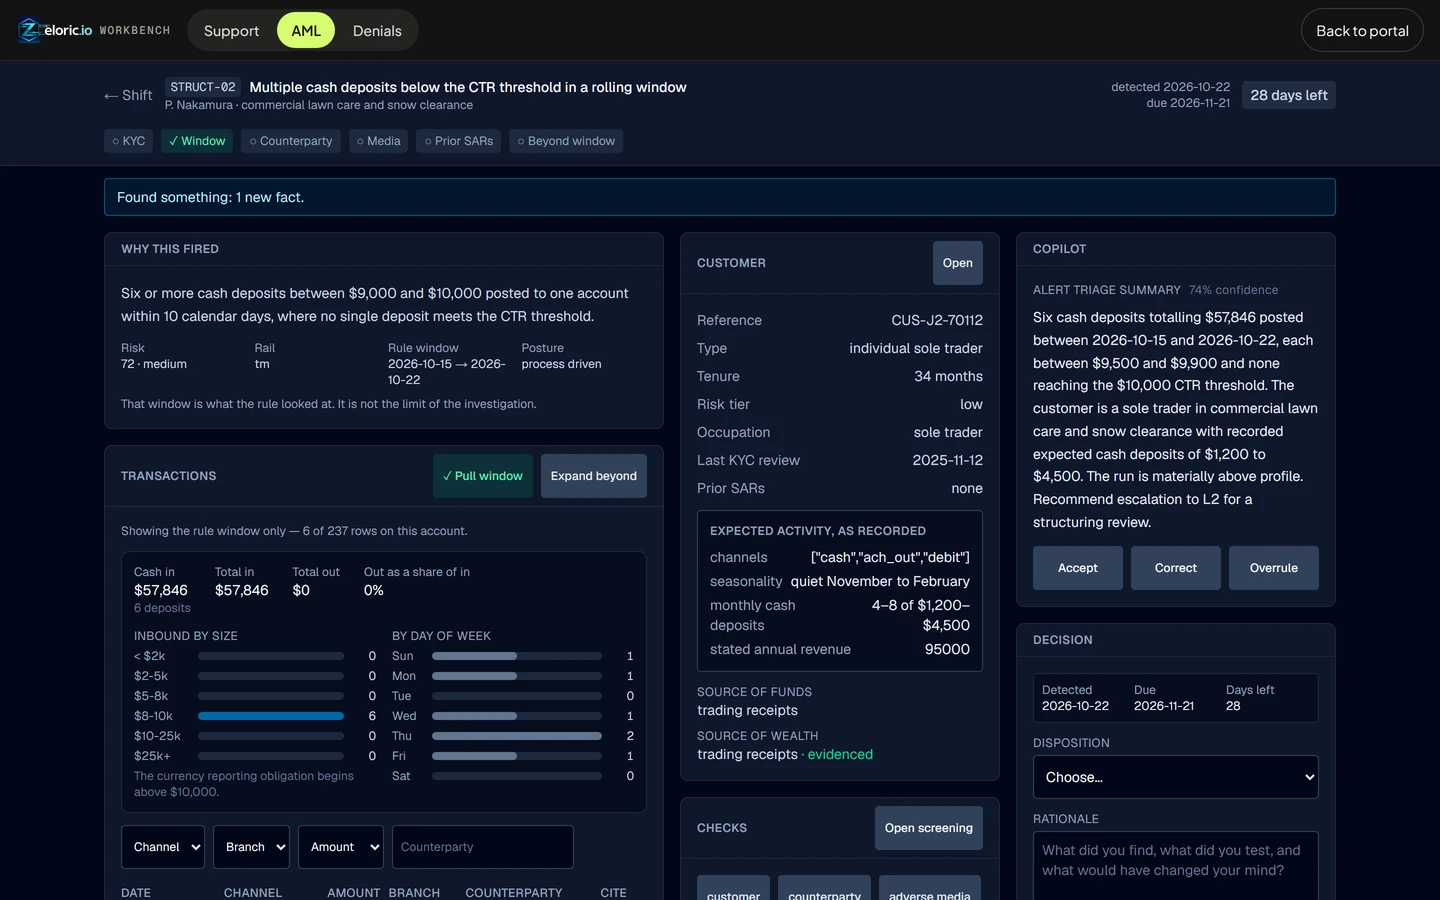Click the AMOUNT column header
1440x900 pixels.
click(x=354, y=893)
